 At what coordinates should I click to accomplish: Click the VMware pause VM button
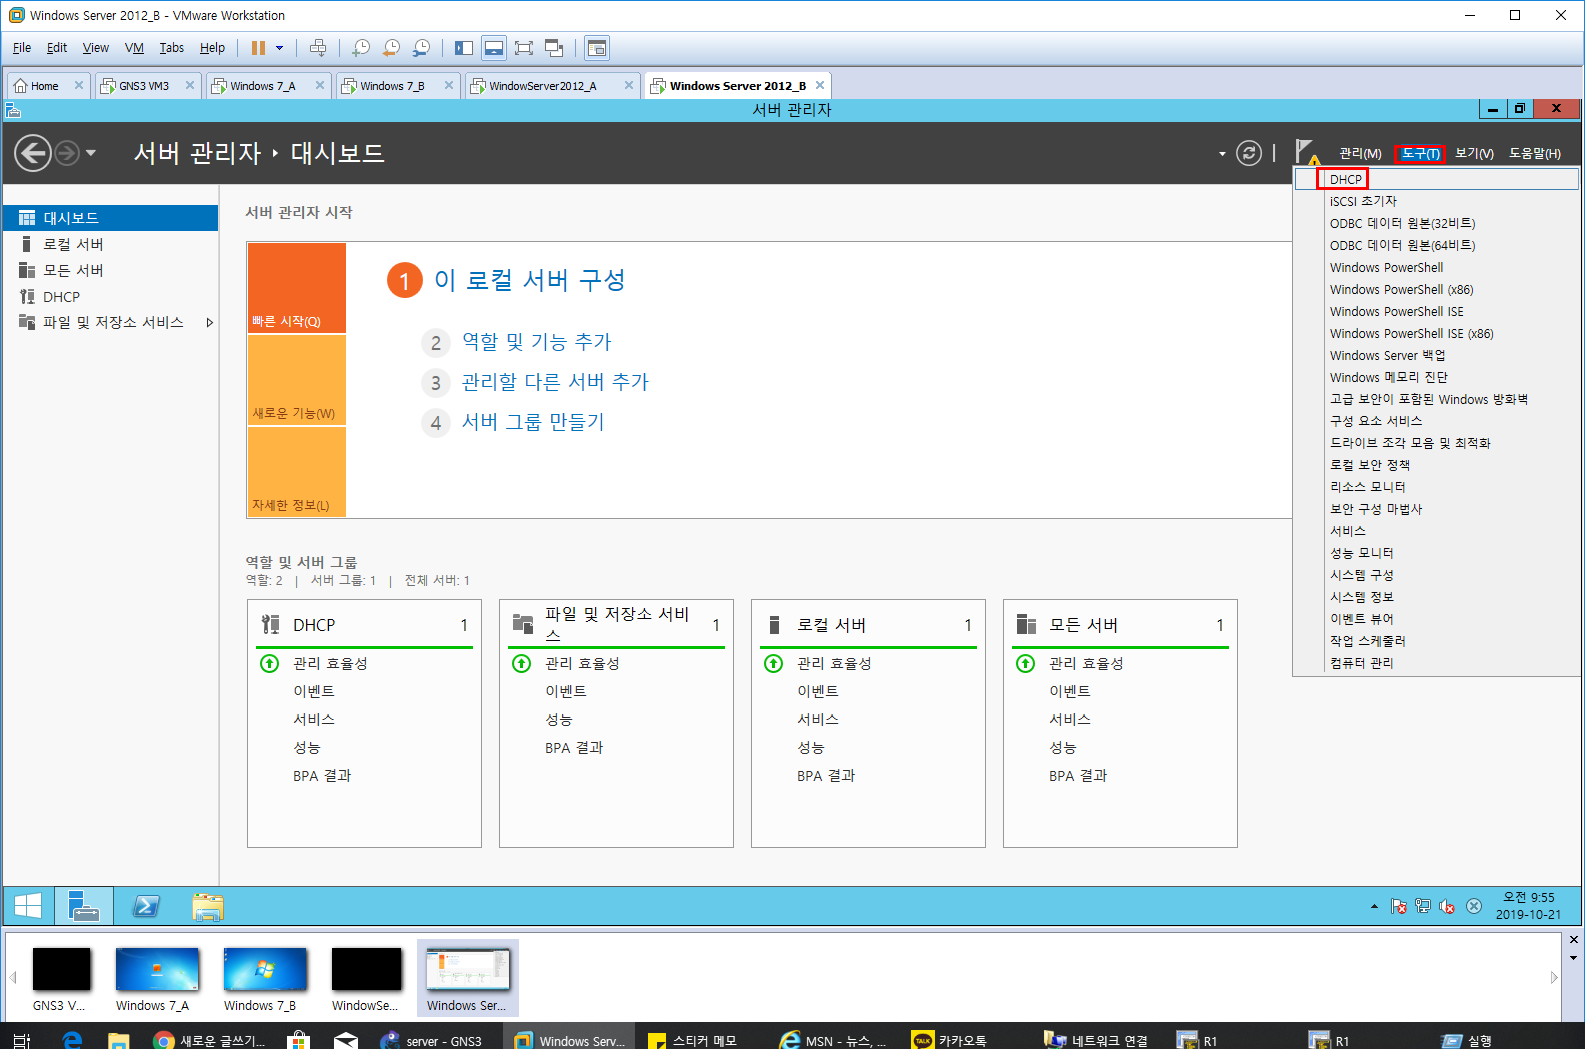(259, 48)
